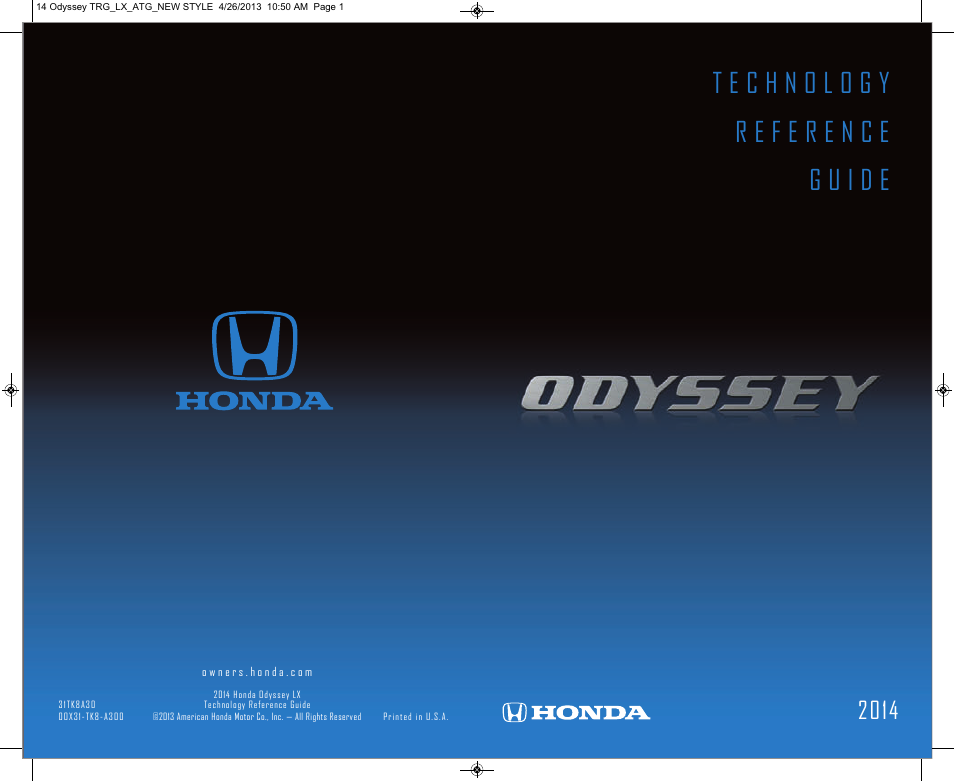Click the small 'Technology Reference Guide' line
954x781 pixels.
pos(257,705)
